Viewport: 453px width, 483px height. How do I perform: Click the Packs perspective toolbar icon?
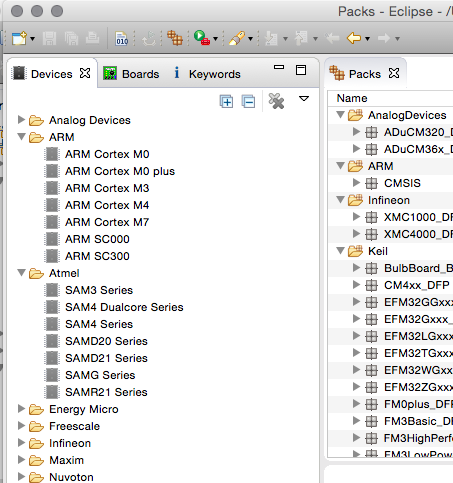tap(175, 38)
